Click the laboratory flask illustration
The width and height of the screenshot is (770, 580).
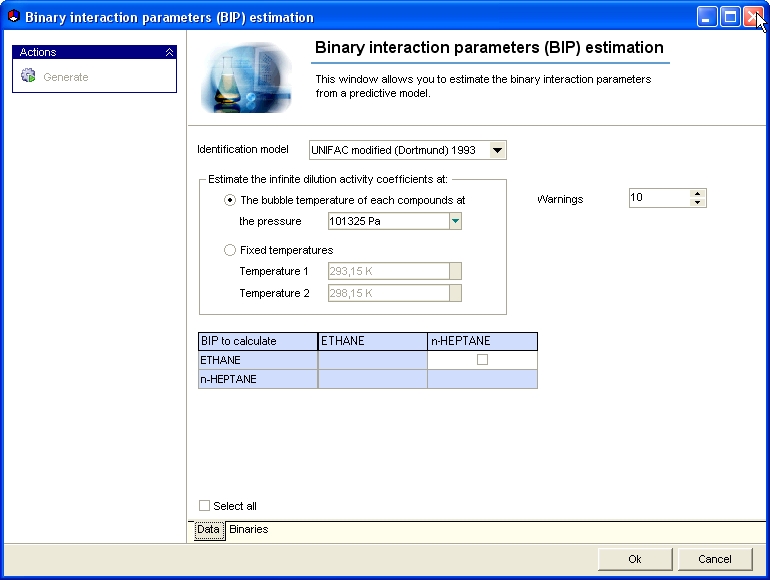[247, 77]
